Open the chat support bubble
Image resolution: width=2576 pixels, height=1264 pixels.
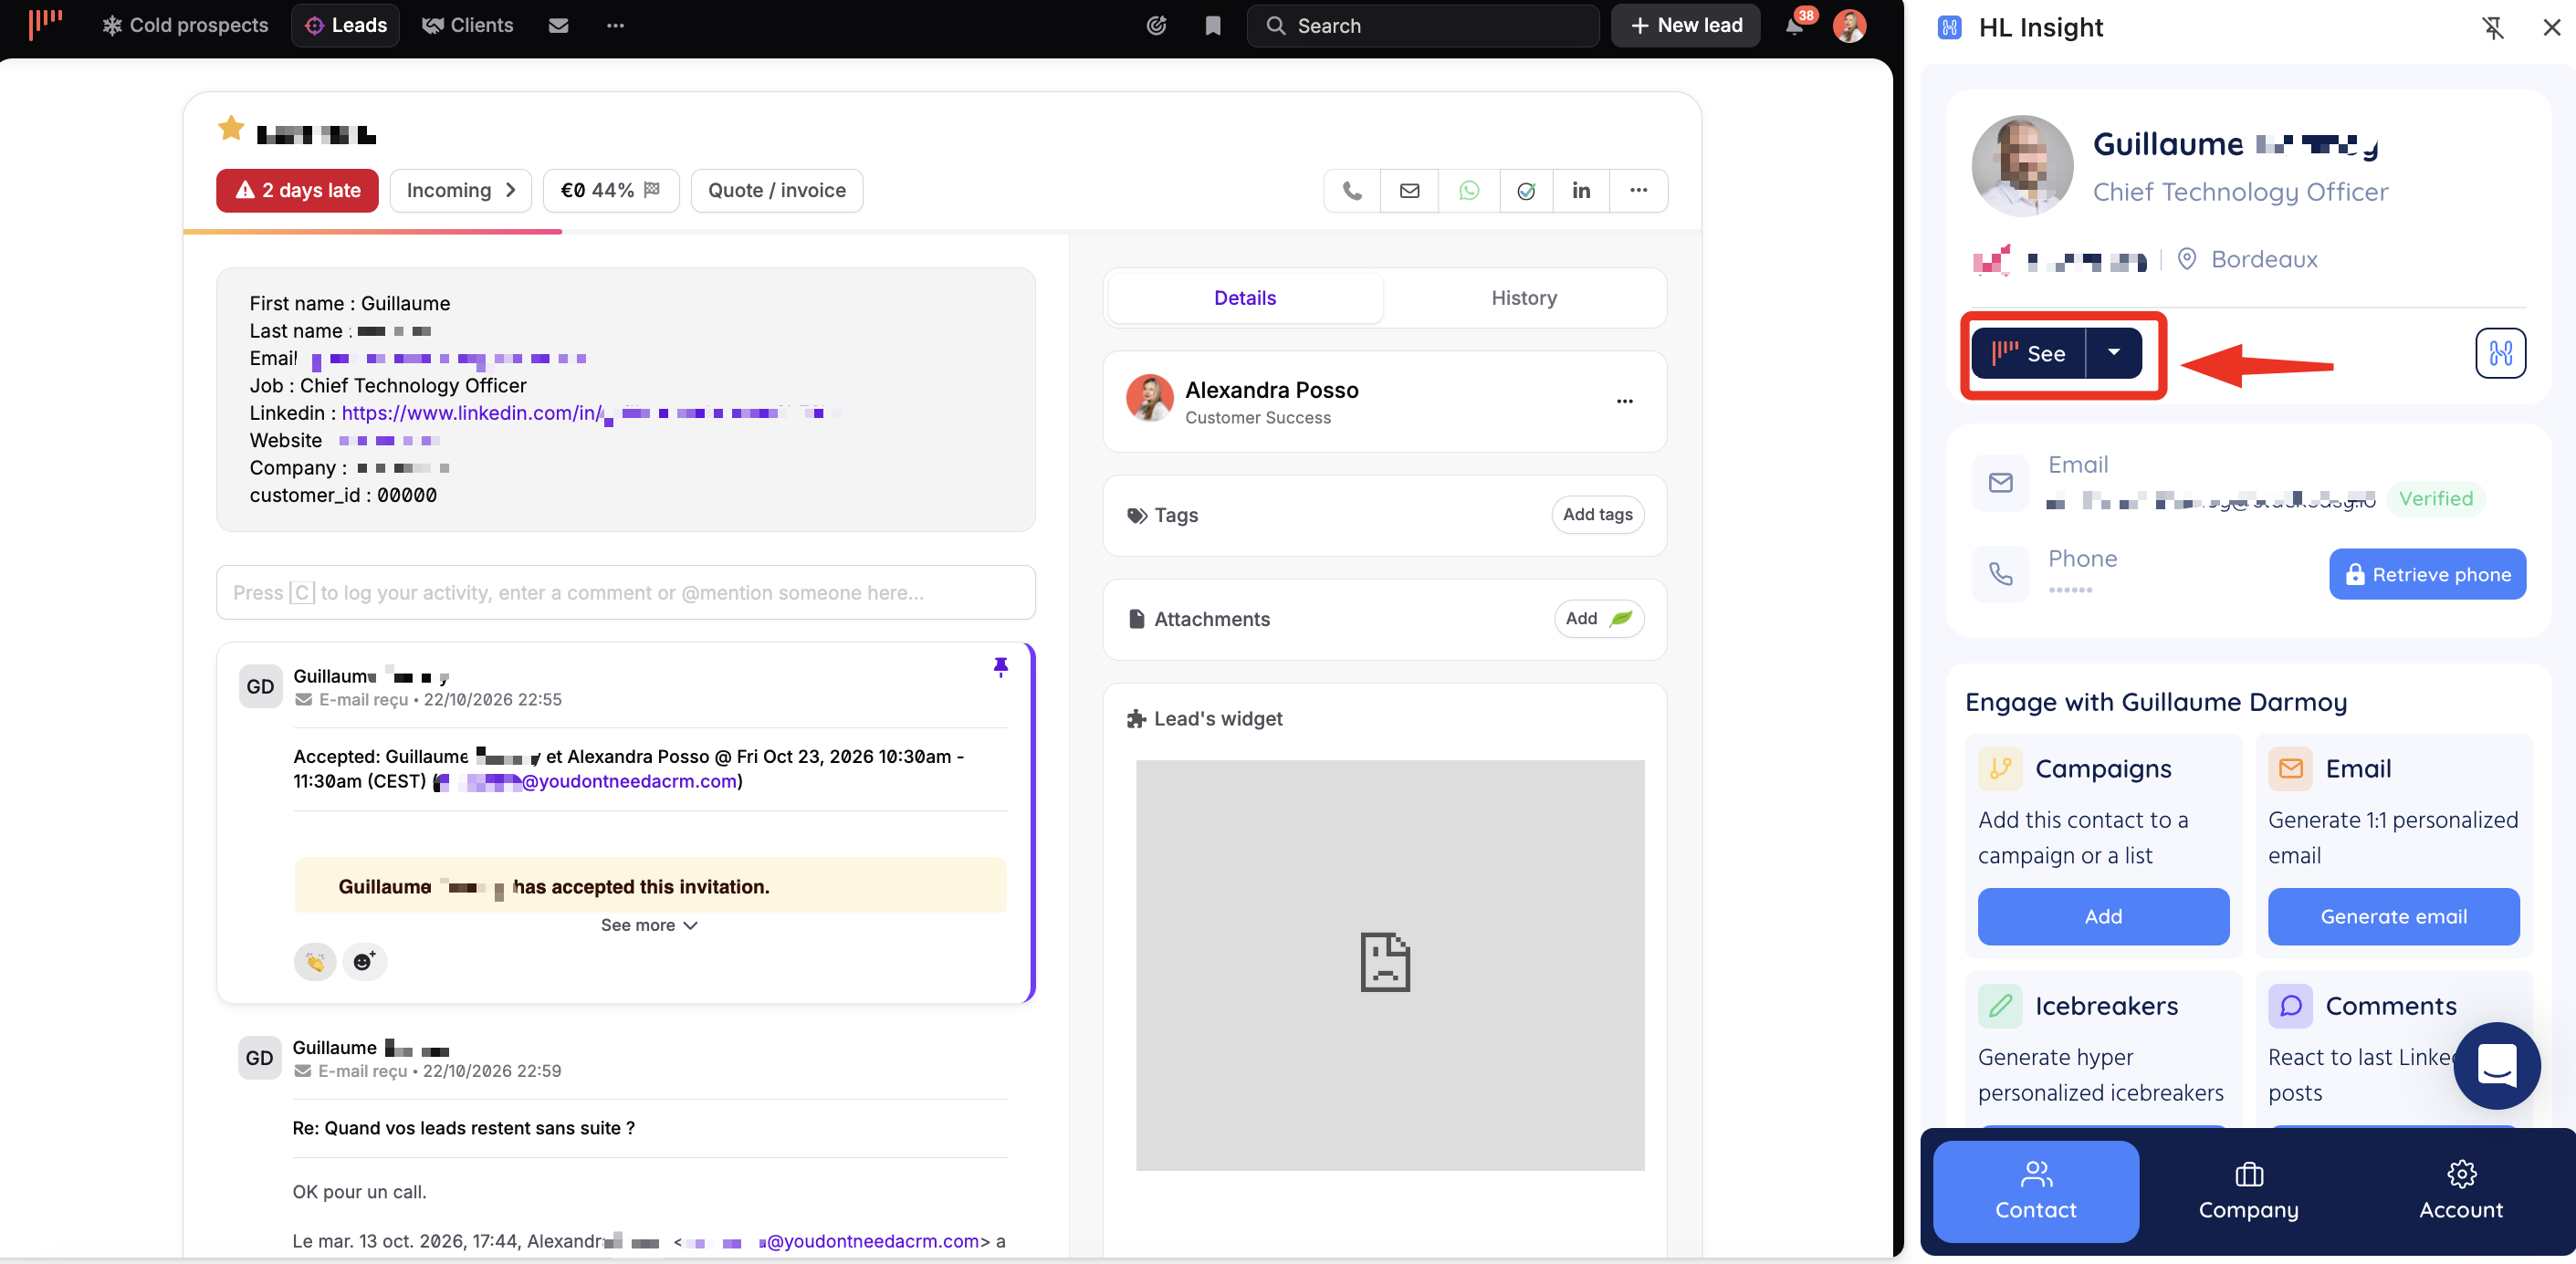point(2496,1065)
